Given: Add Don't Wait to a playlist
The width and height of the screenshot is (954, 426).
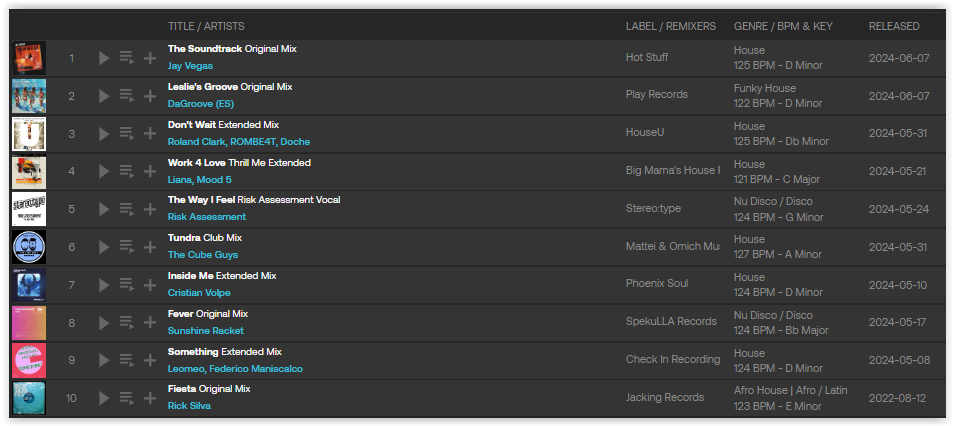Looking at the screenshot, I should click(150, 133).
